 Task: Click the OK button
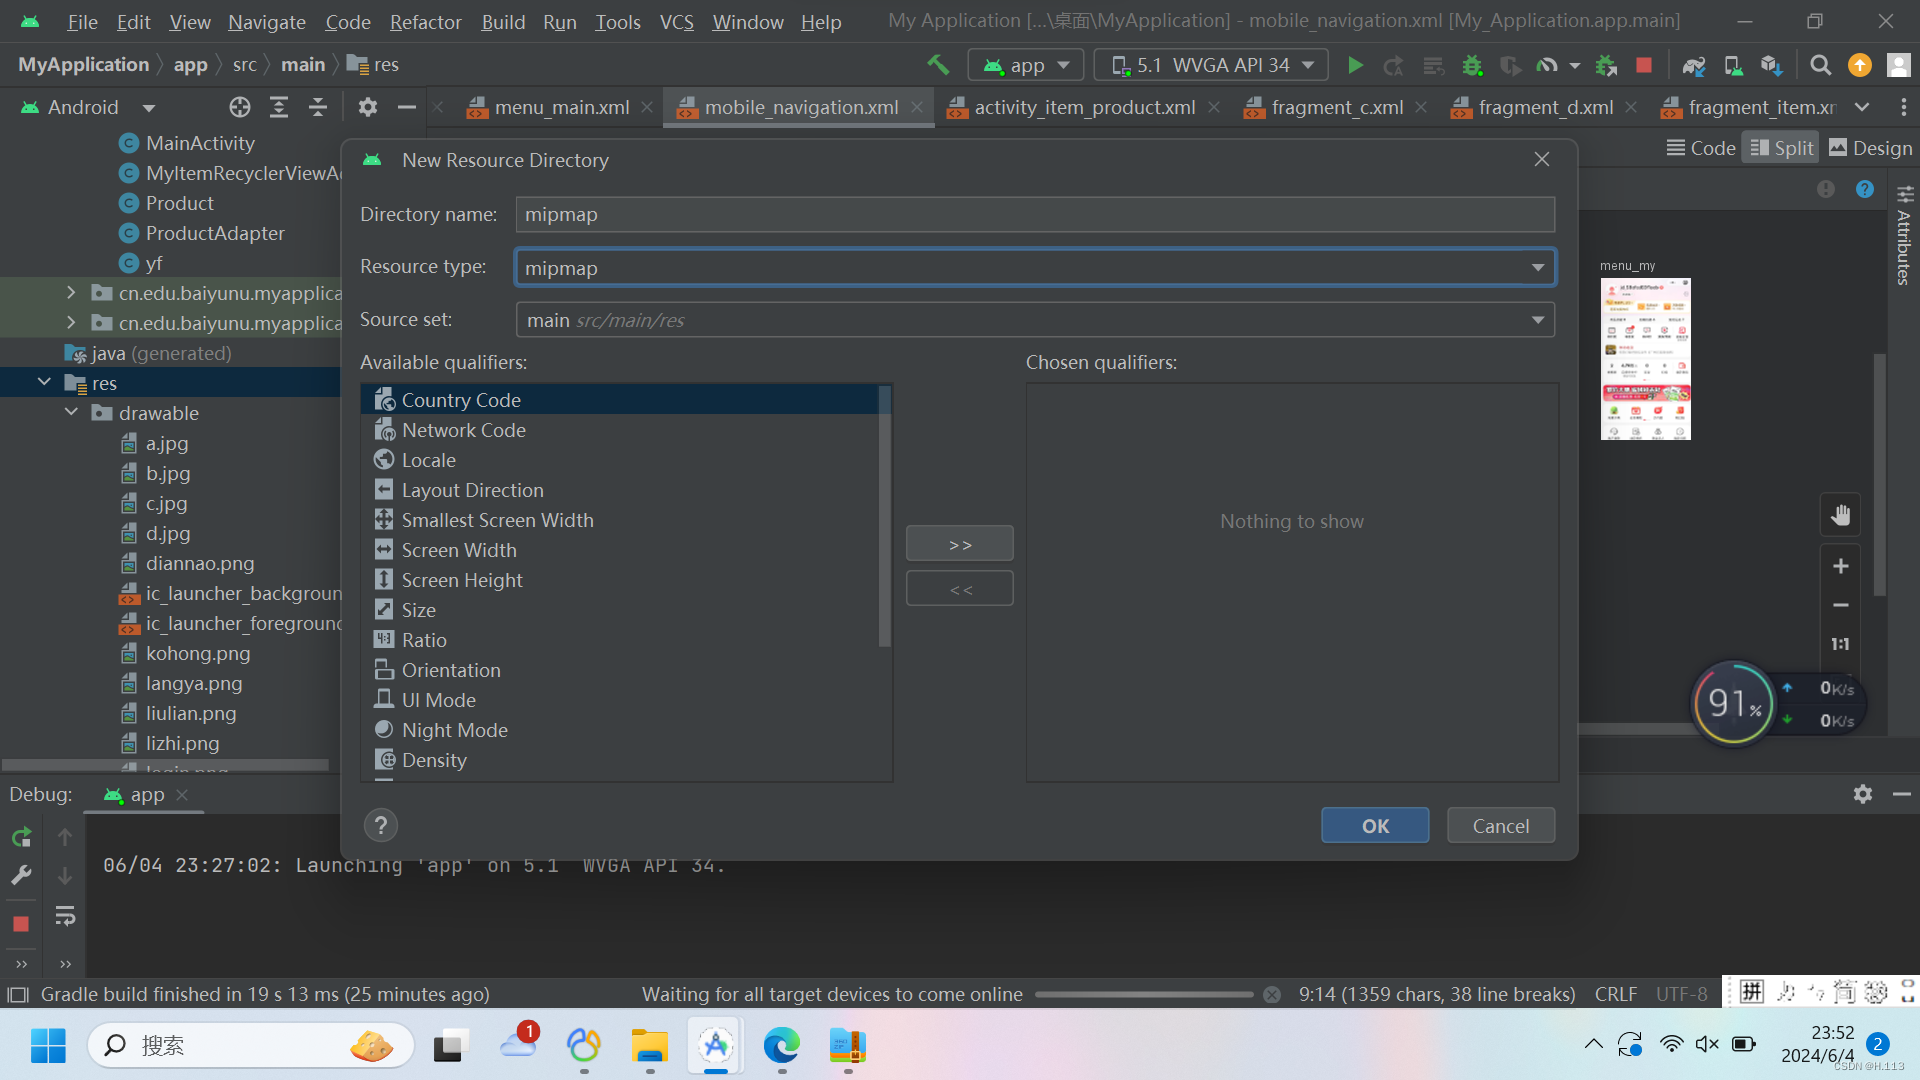click(1375, 826)
